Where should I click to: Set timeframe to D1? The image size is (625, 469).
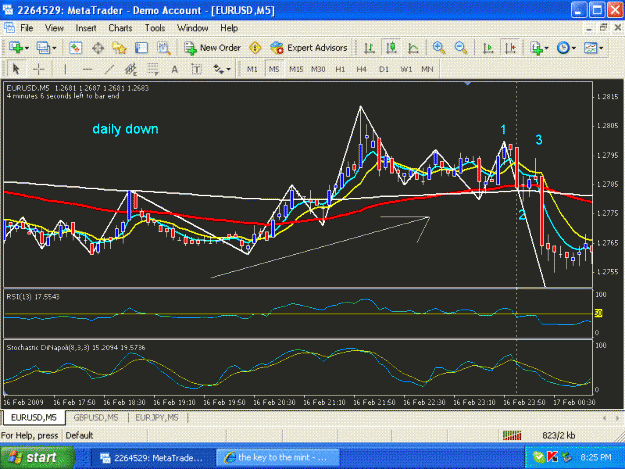coord(384,69)
